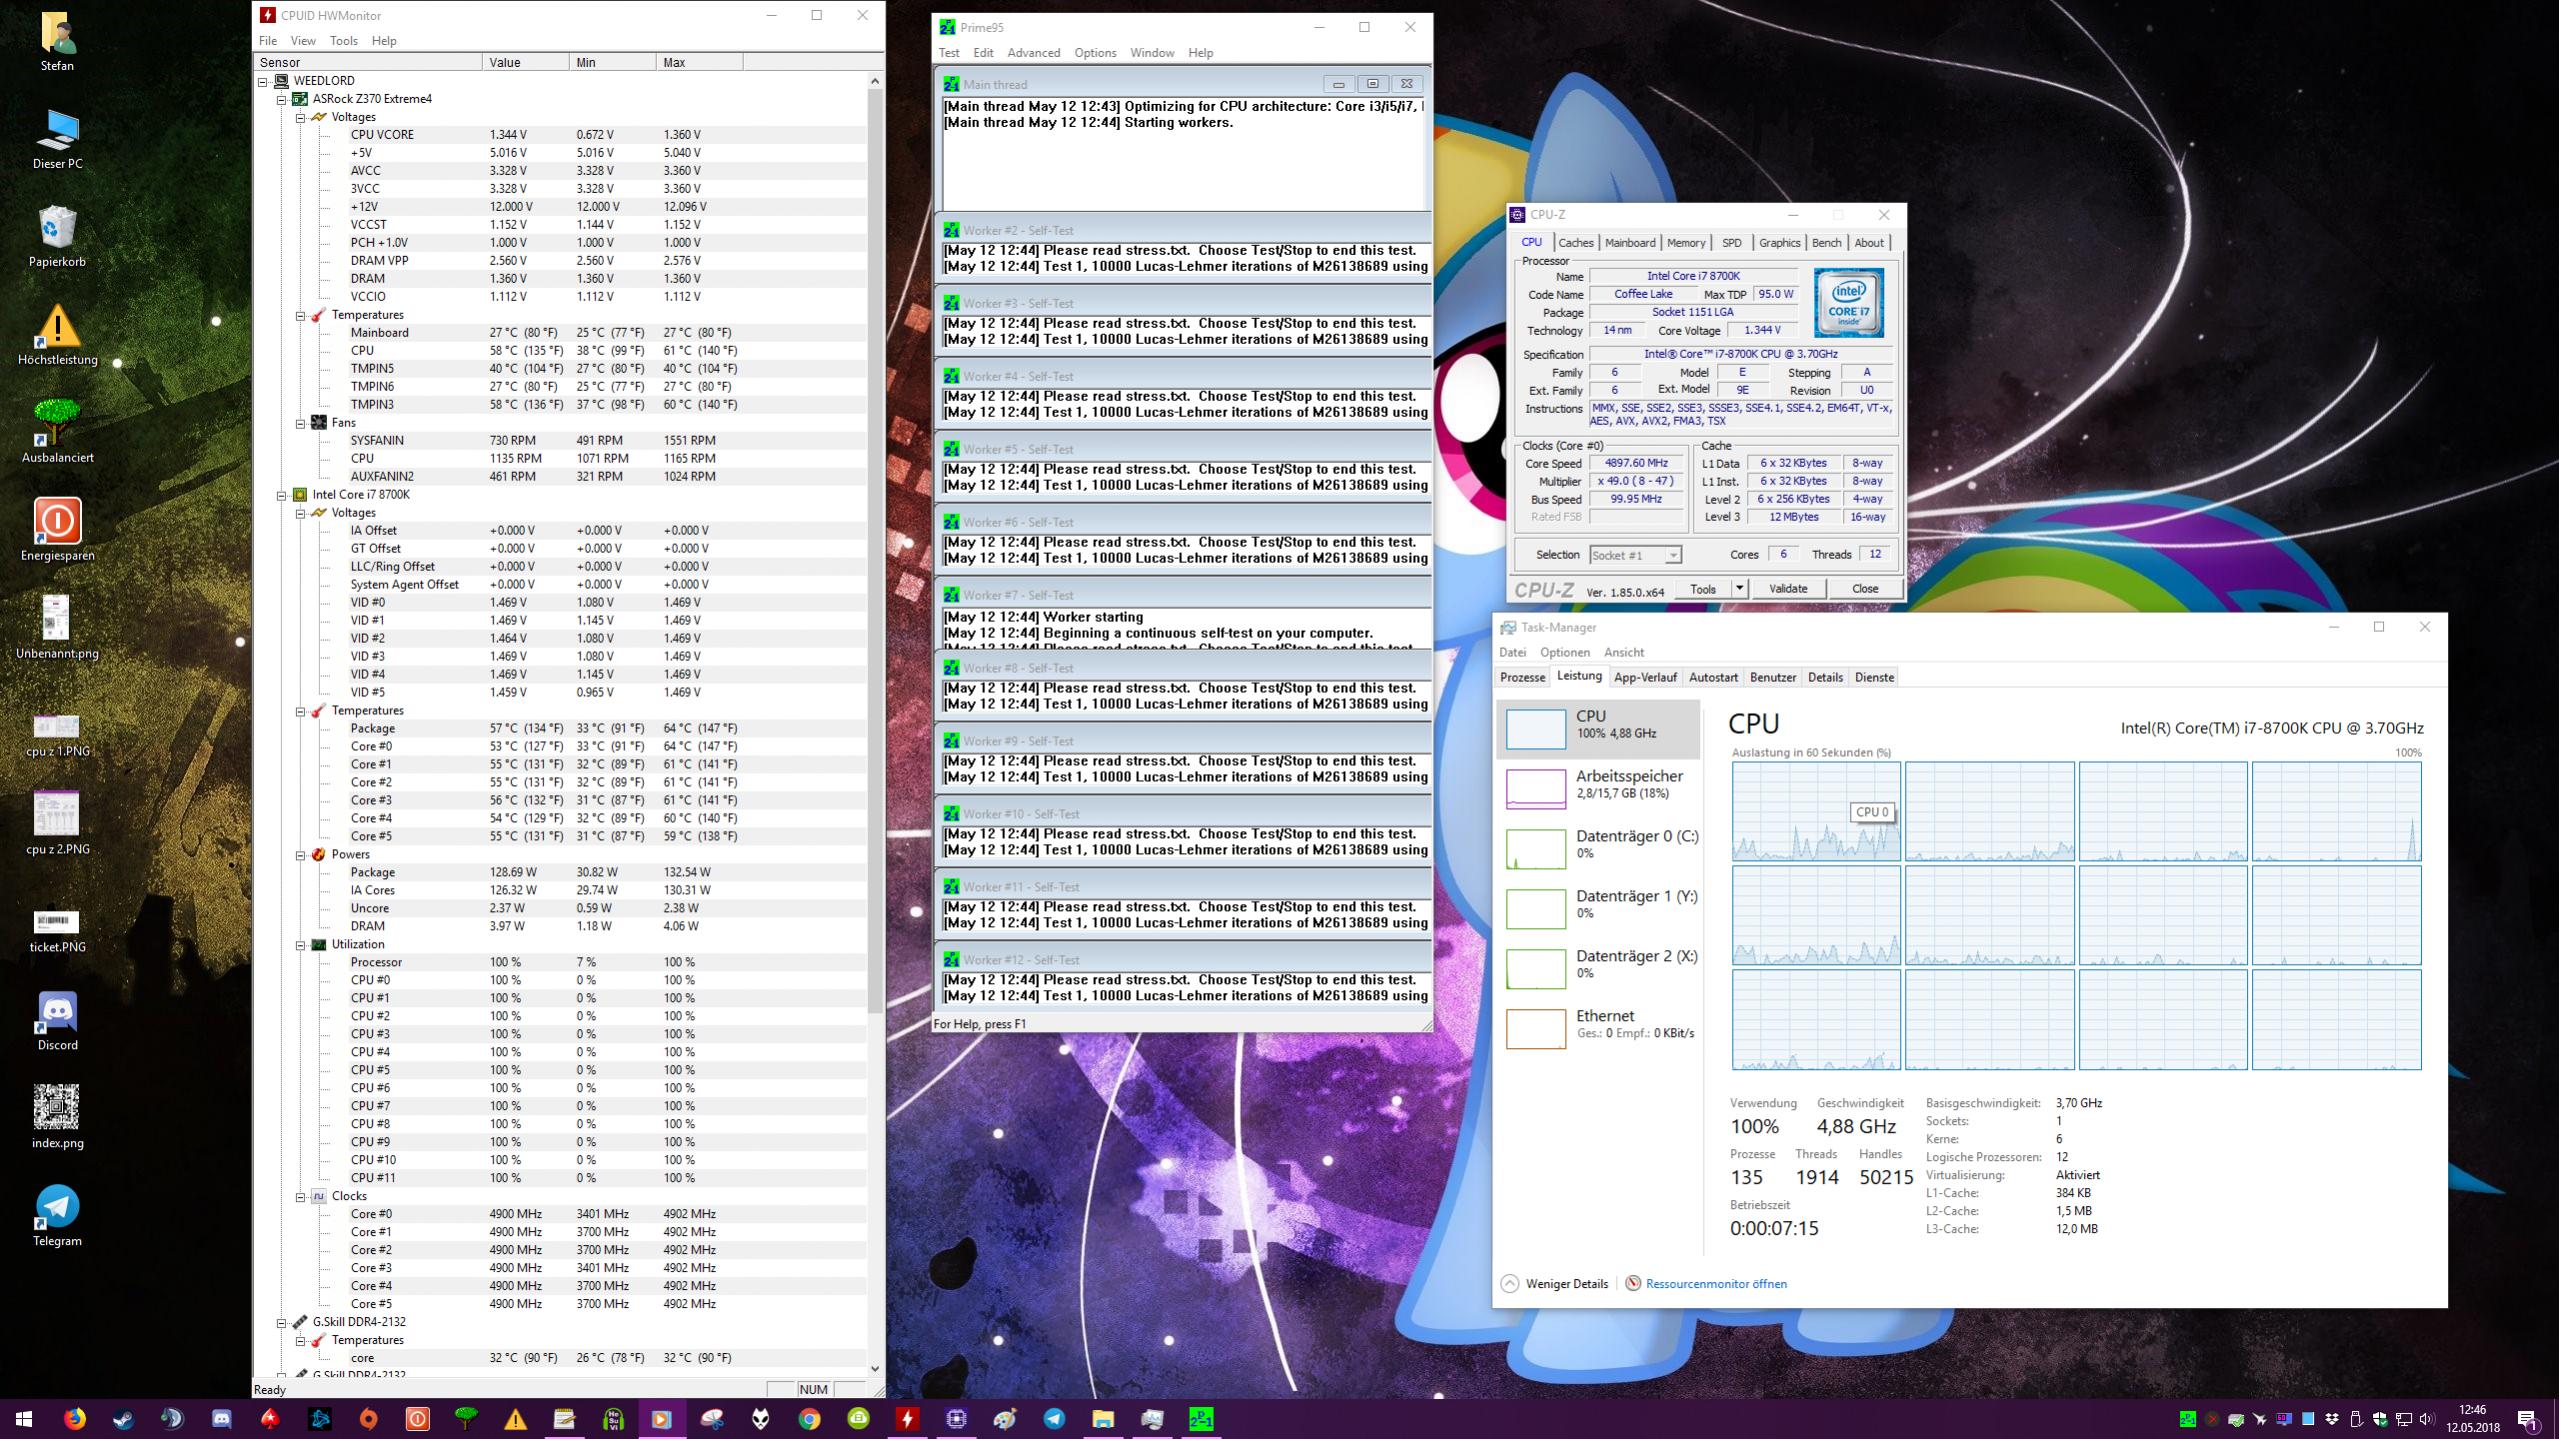Switch to the Mainboard tab in CPU-Z

(1629, 243)
